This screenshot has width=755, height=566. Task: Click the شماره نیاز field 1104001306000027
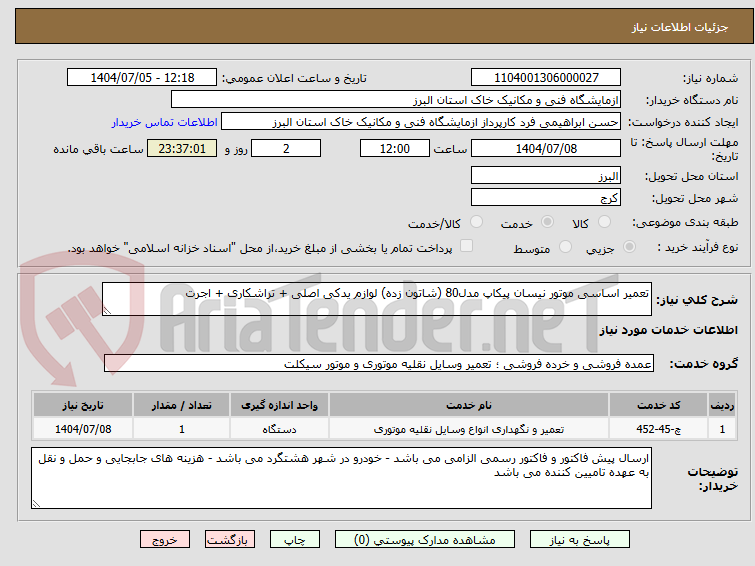click(x=546, y=78)
